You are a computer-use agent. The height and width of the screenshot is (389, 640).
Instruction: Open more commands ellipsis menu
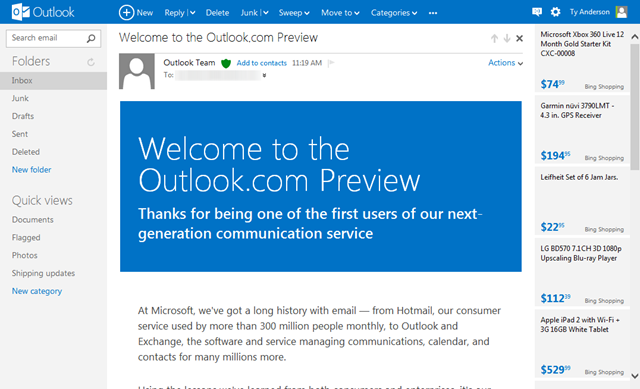pos(433,13)
